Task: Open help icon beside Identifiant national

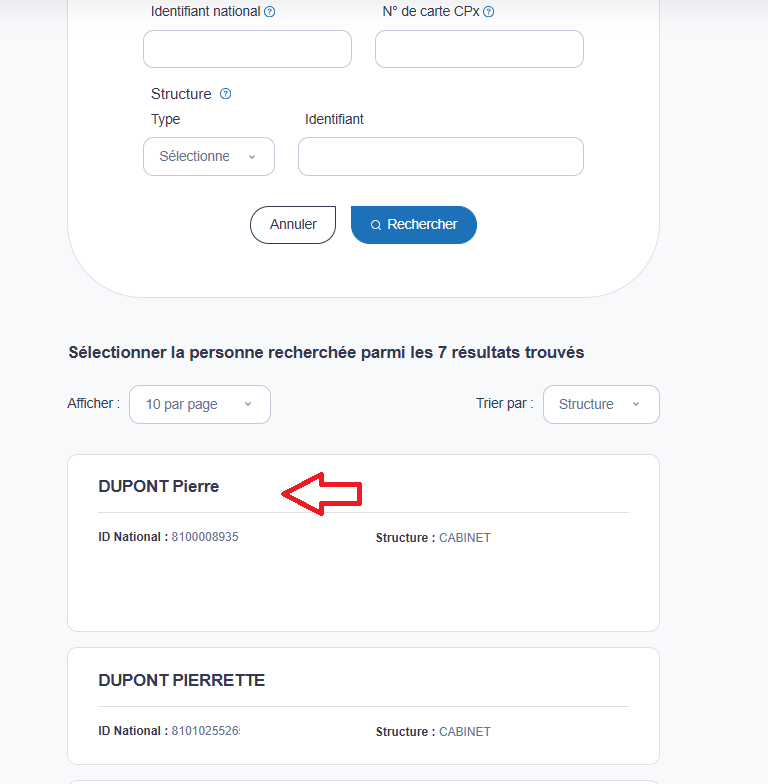Action: coord(270,12)
